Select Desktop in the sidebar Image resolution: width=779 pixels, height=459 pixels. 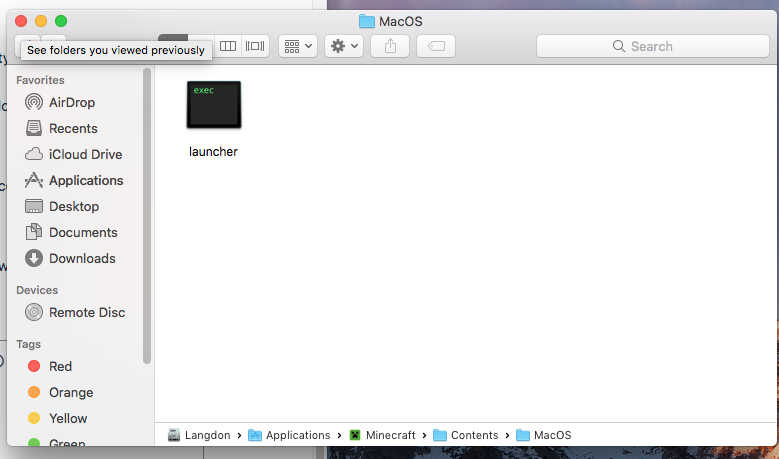click(x=62, y=206)
